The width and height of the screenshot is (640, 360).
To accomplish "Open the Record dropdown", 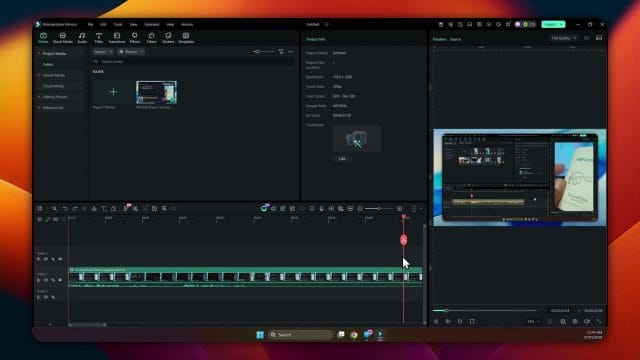I will click(131, 52).
